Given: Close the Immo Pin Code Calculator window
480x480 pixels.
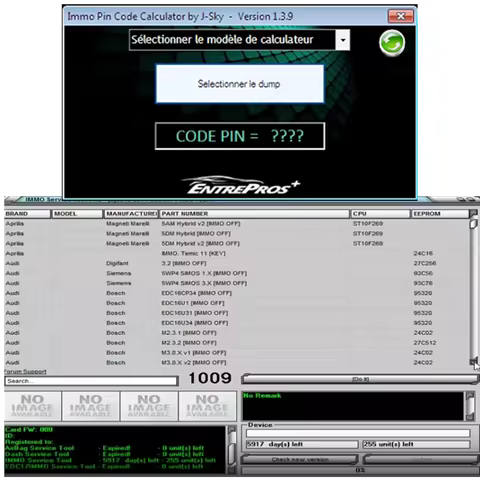Looking at the screenshot, I should click(x=401, y=16).
